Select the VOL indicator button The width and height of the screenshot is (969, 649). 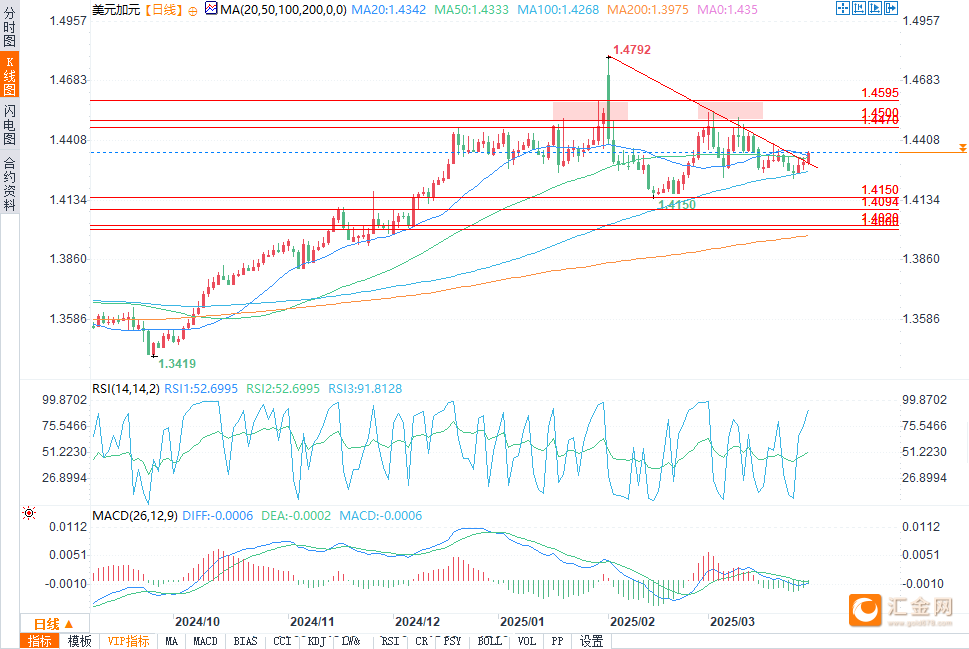point(527,641)
